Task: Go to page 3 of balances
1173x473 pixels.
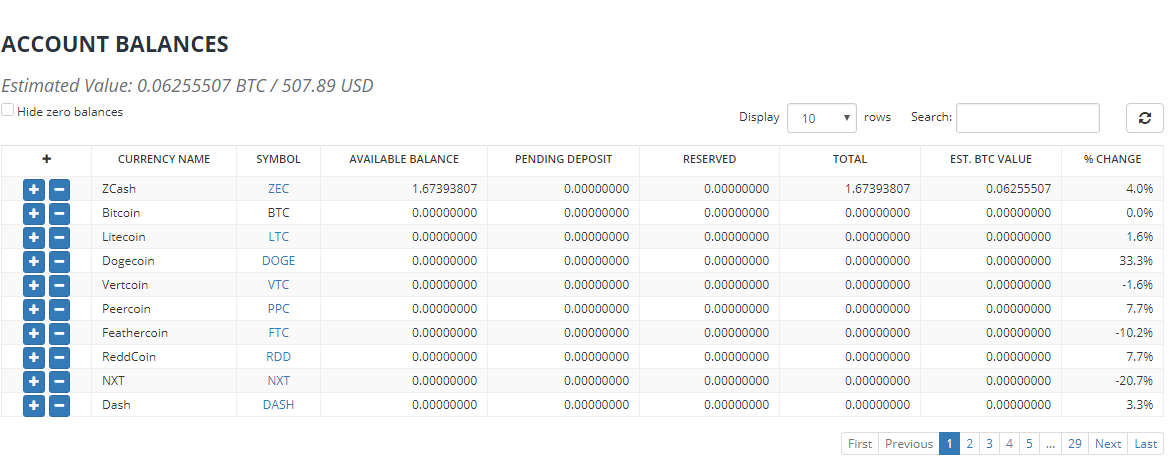Action: [x=989, y=444]
